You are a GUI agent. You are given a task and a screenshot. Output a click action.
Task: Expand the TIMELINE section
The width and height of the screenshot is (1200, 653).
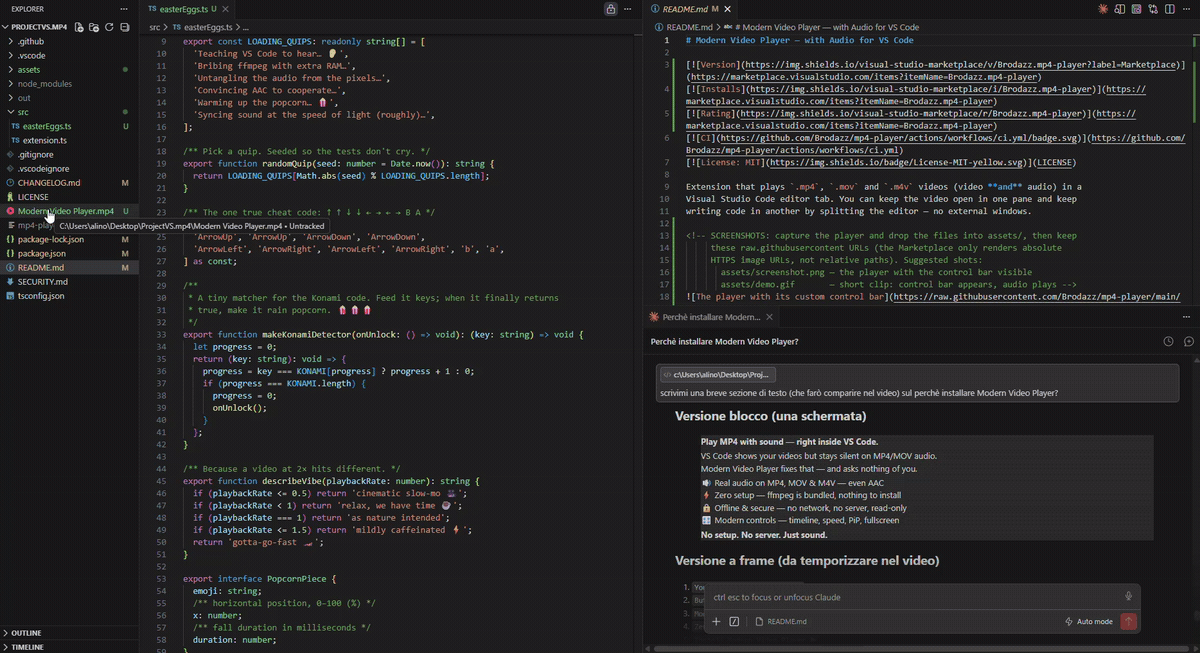(x=69, y=647)
